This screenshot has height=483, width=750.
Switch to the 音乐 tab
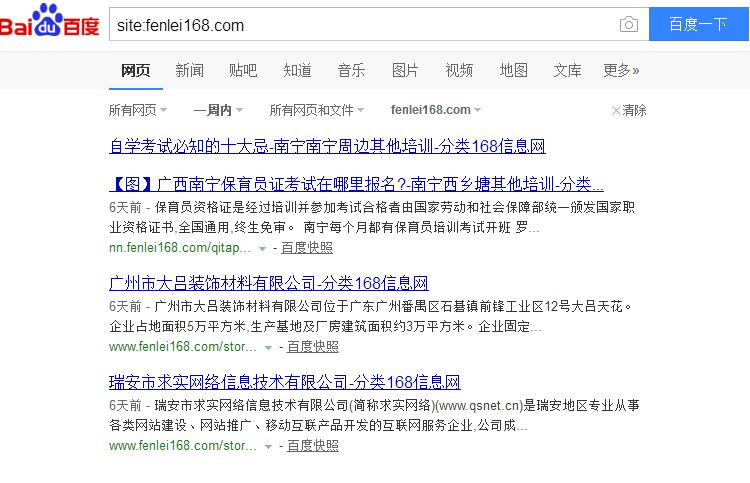[x=351, y=71]
